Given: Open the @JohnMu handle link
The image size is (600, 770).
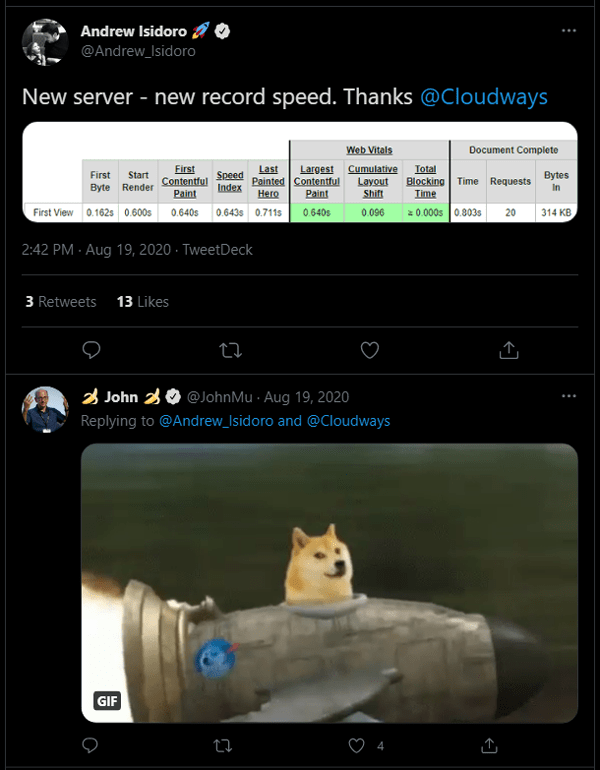Looking at the screenshot, I should point(221,397).
